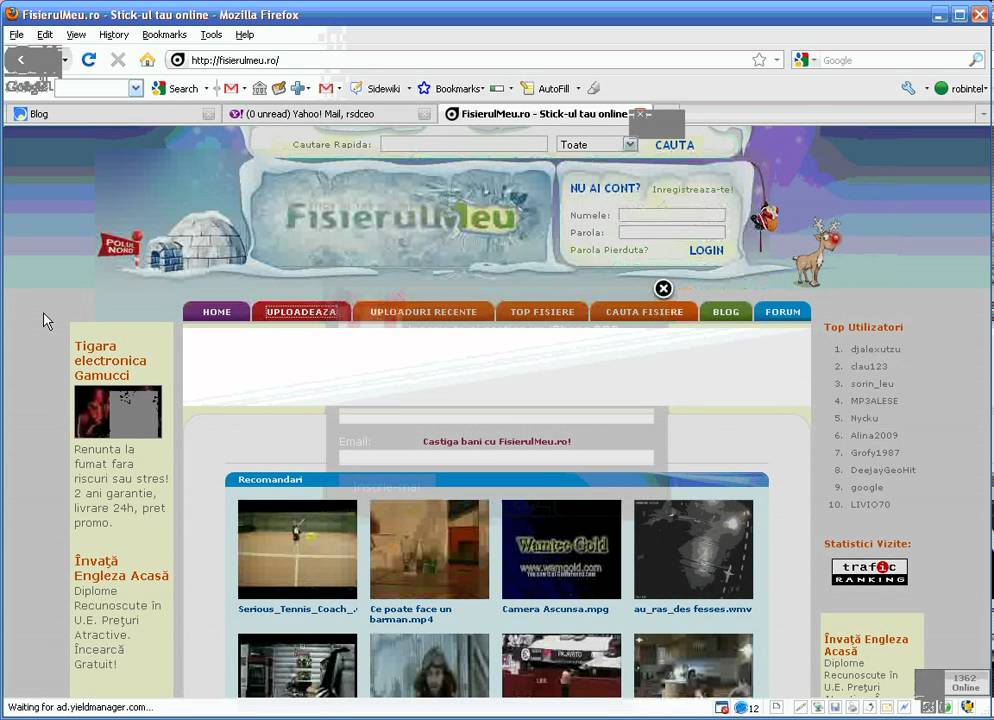Click the AutoFill toolbar button
The width and height of the screenshot is (994, 720).
tap(545, 89)
